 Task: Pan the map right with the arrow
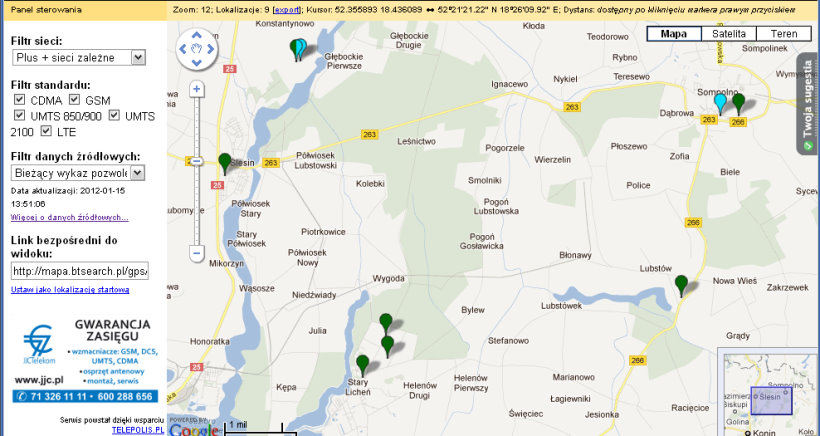tap(211, 49)
